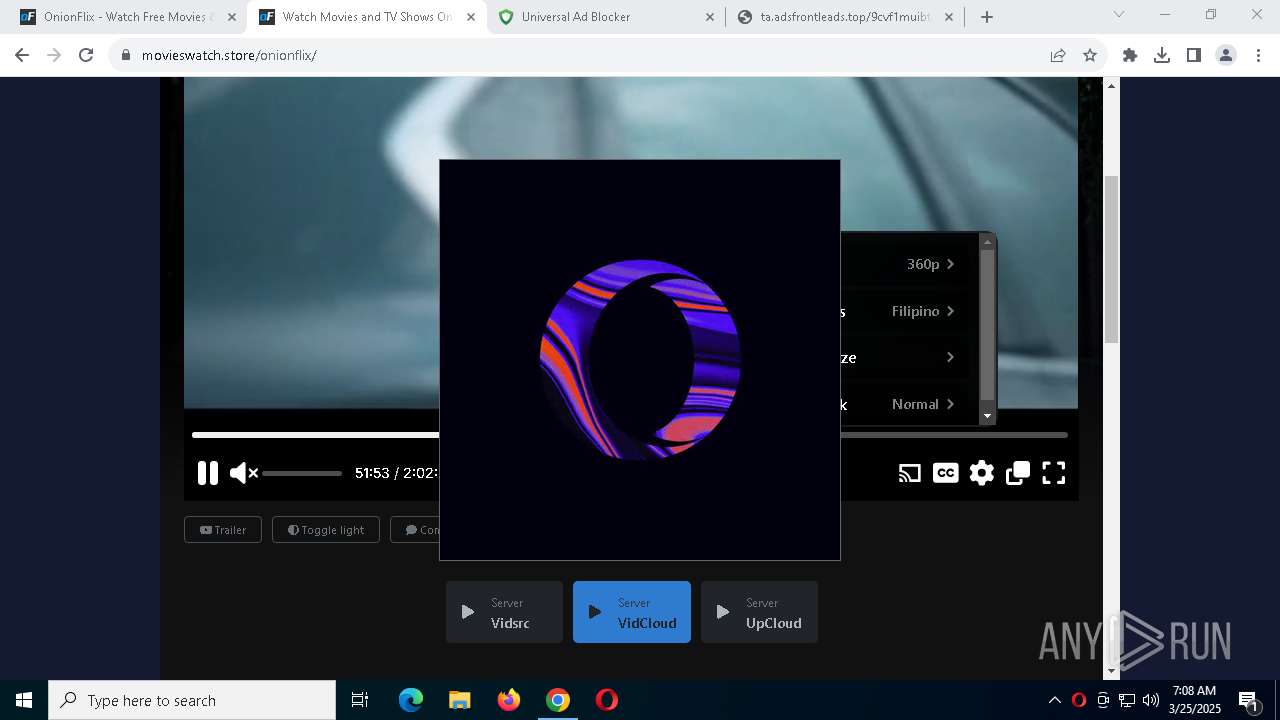Select the Vidsrc server

click(504, 612)
